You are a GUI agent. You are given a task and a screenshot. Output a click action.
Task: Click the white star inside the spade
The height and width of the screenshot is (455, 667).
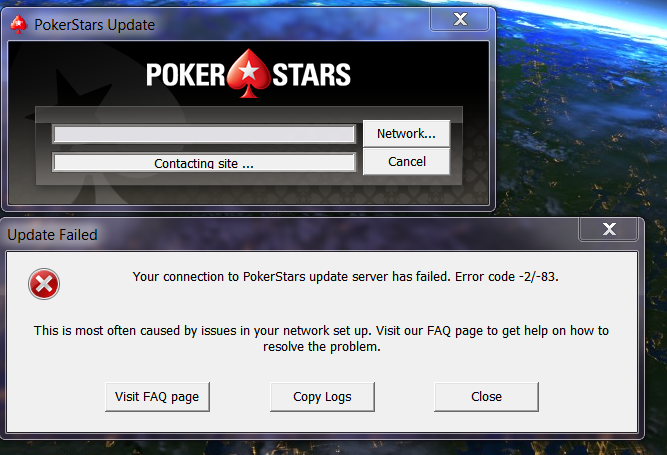click(248, 70)
